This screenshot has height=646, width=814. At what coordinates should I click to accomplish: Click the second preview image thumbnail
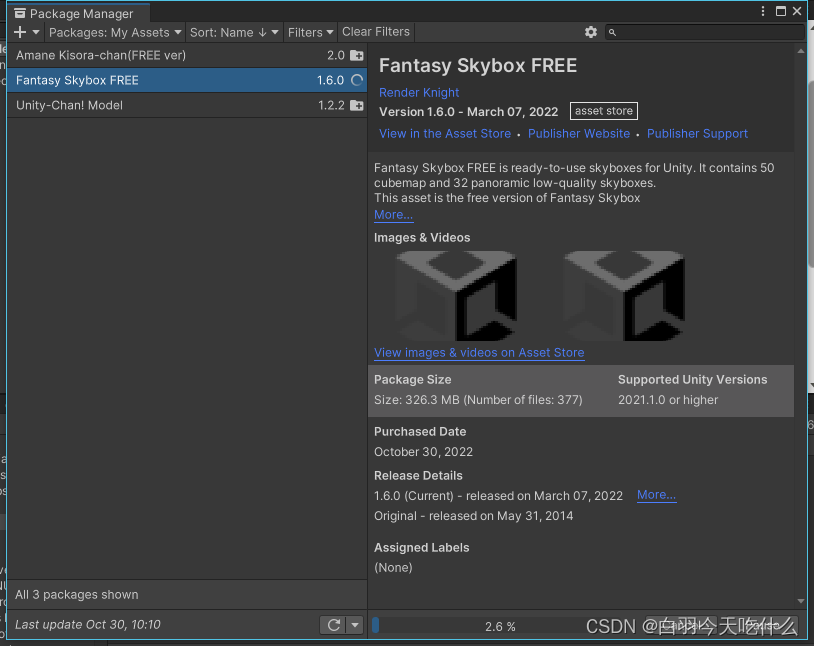623,296
